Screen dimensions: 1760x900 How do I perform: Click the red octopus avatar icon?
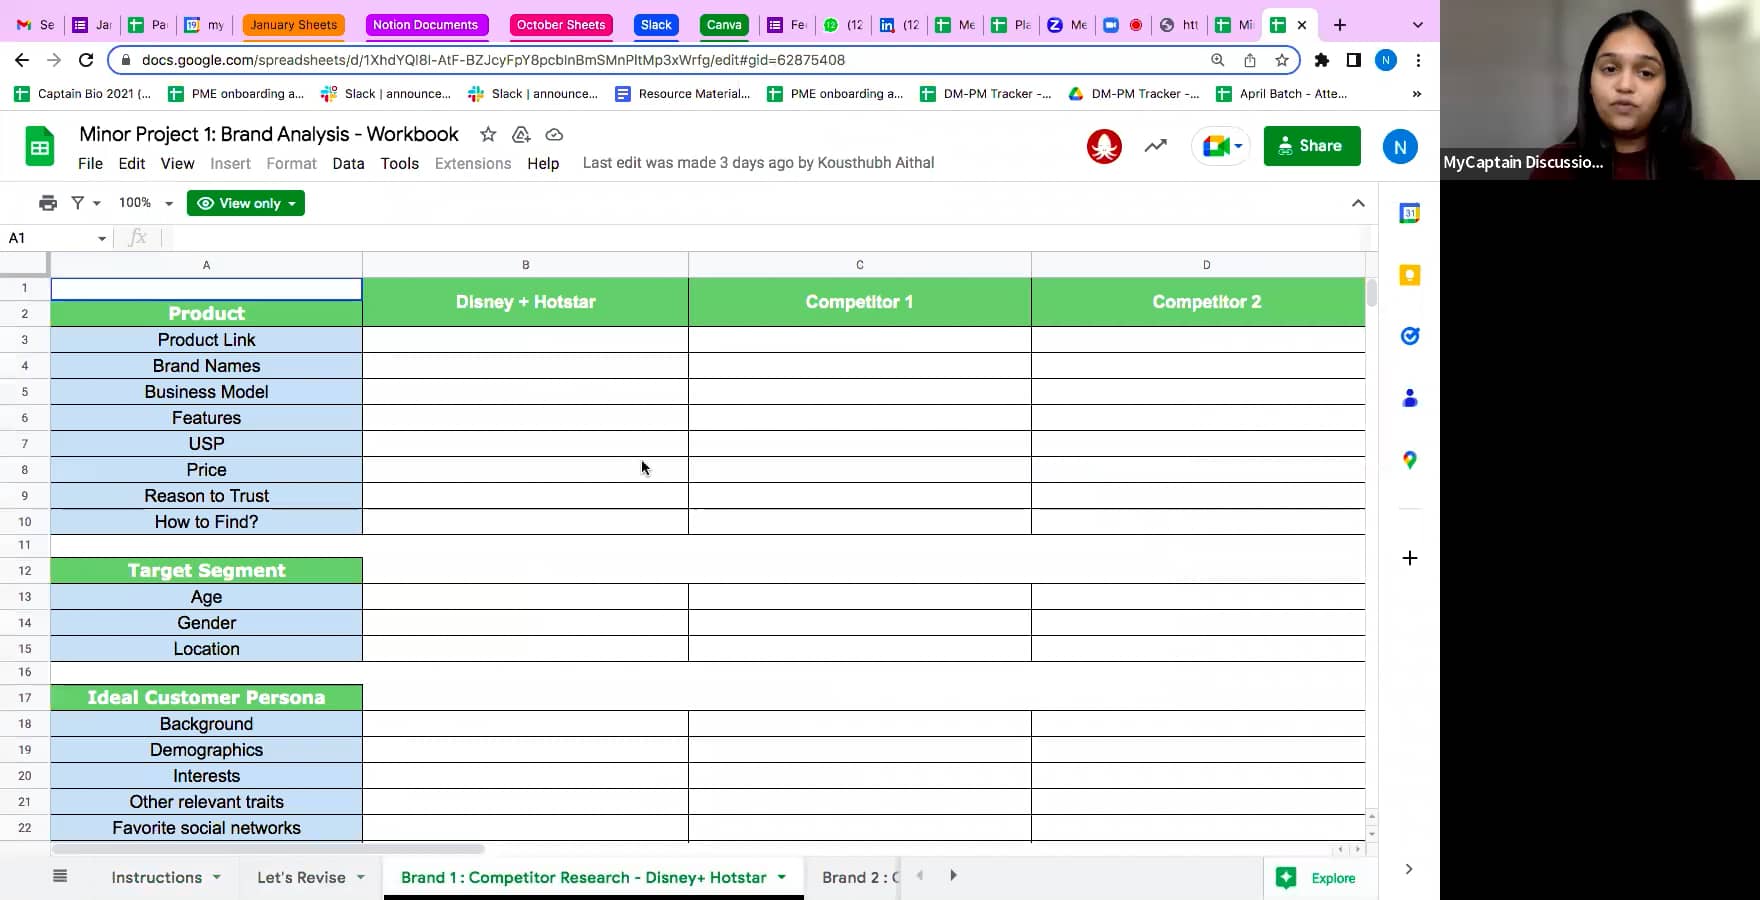point(1104,146)
